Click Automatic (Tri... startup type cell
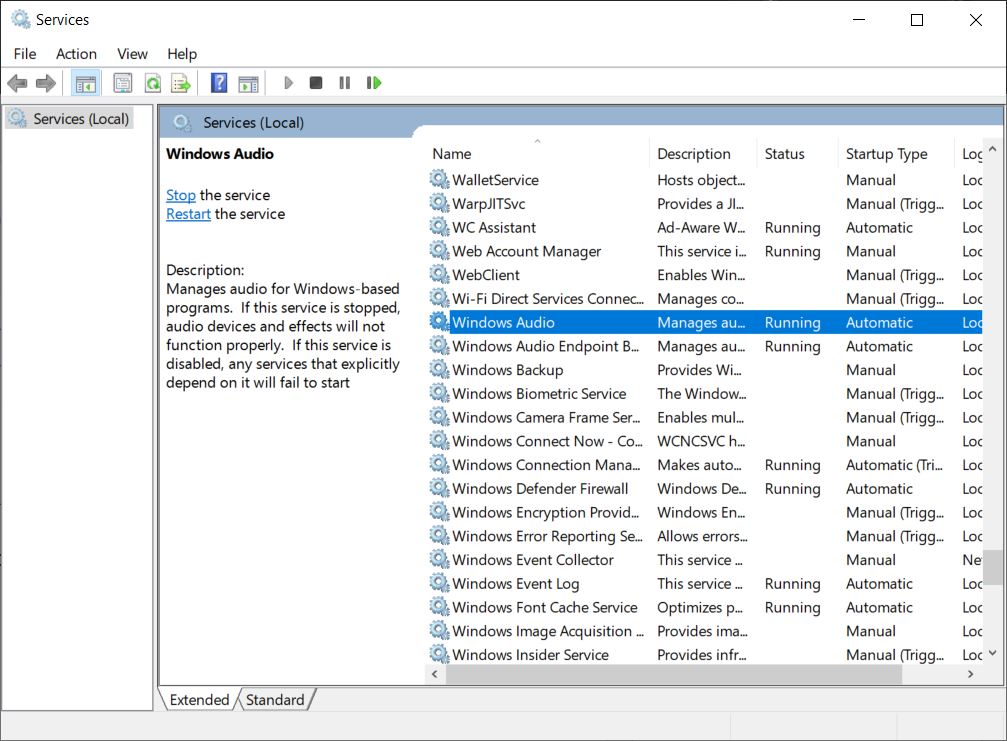This screenshot has width=1007, height=741. pos(894,465)
